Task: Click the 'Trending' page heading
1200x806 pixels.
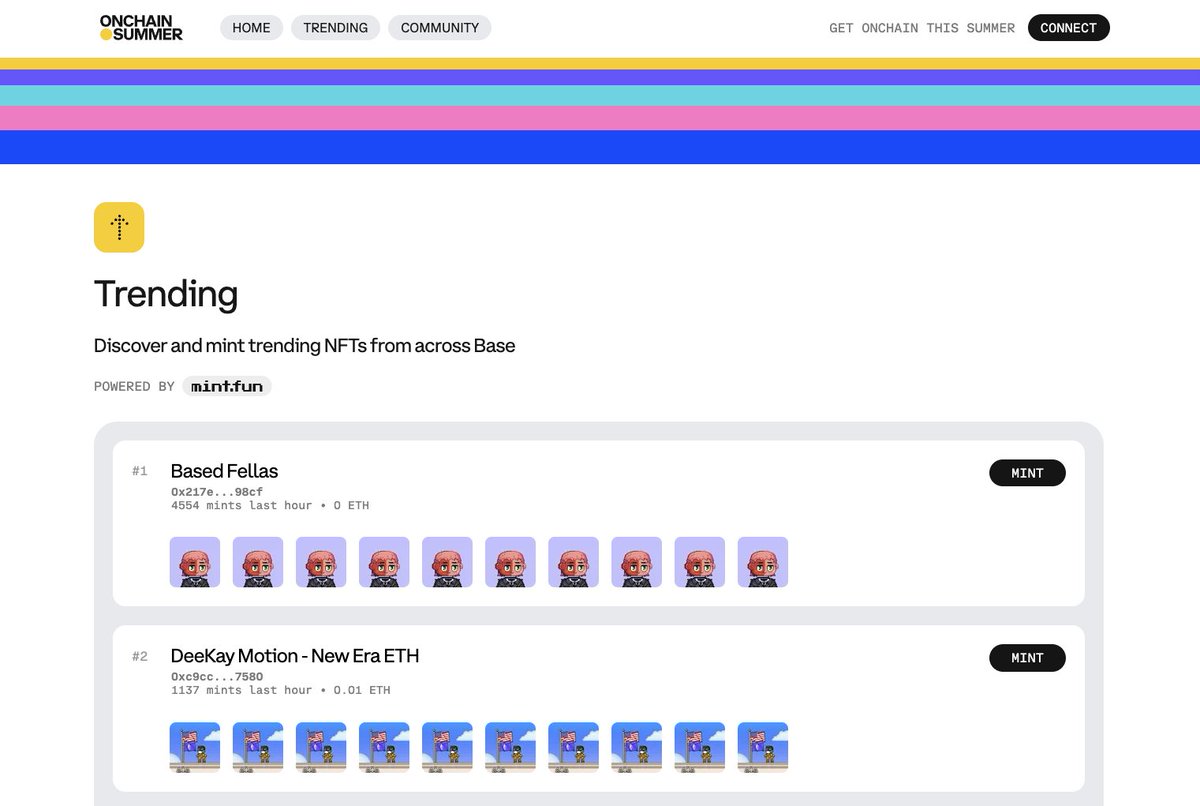Action: (166, 294)
